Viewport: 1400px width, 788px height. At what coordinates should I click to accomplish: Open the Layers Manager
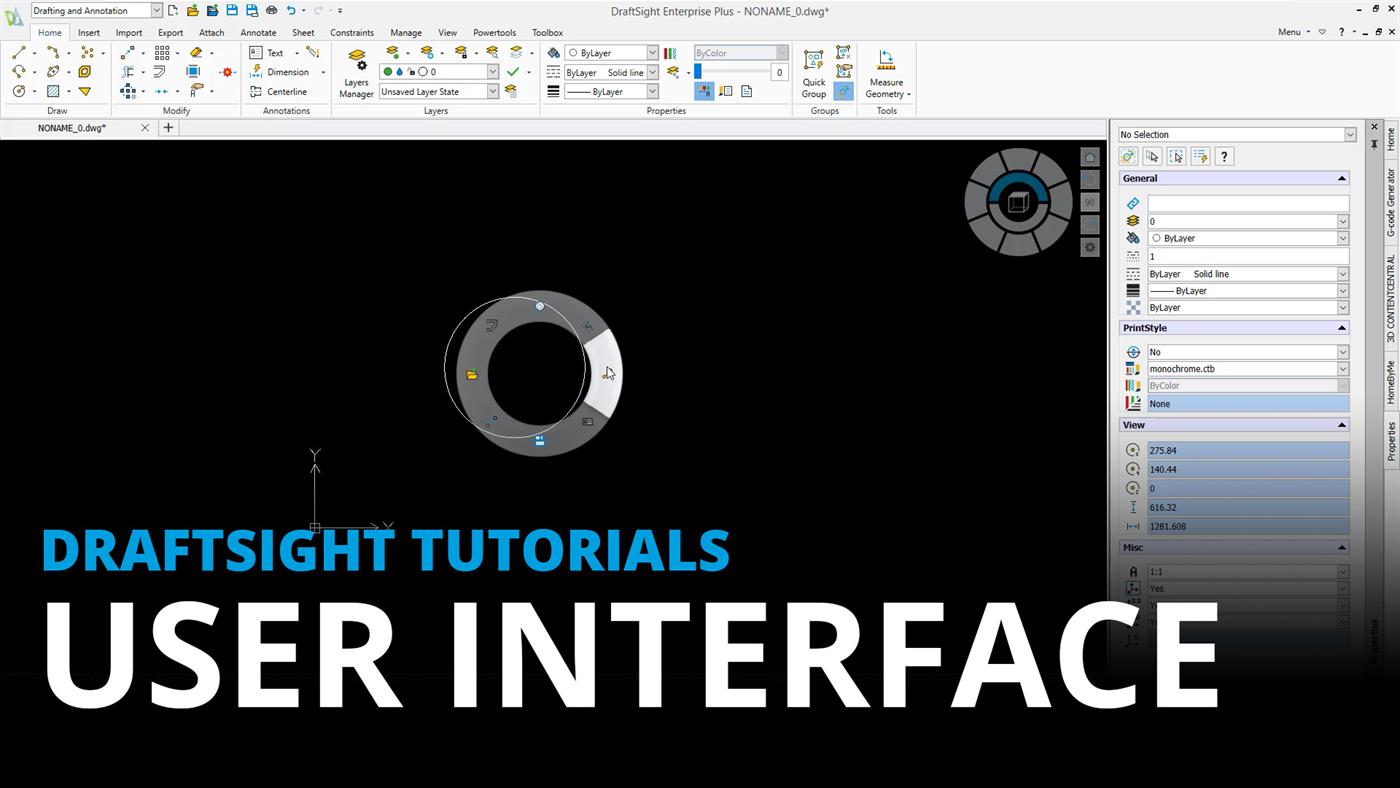(356, 71)
